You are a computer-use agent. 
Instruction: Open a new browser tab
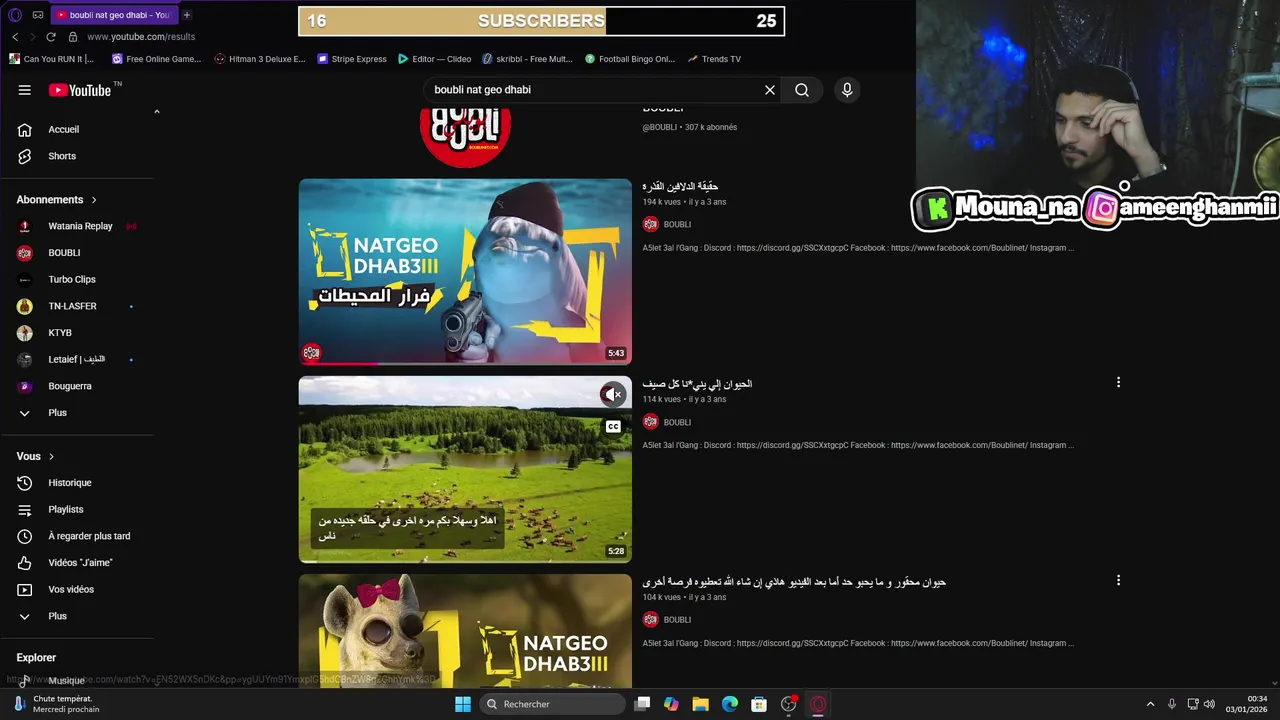(x=186, y=15)
